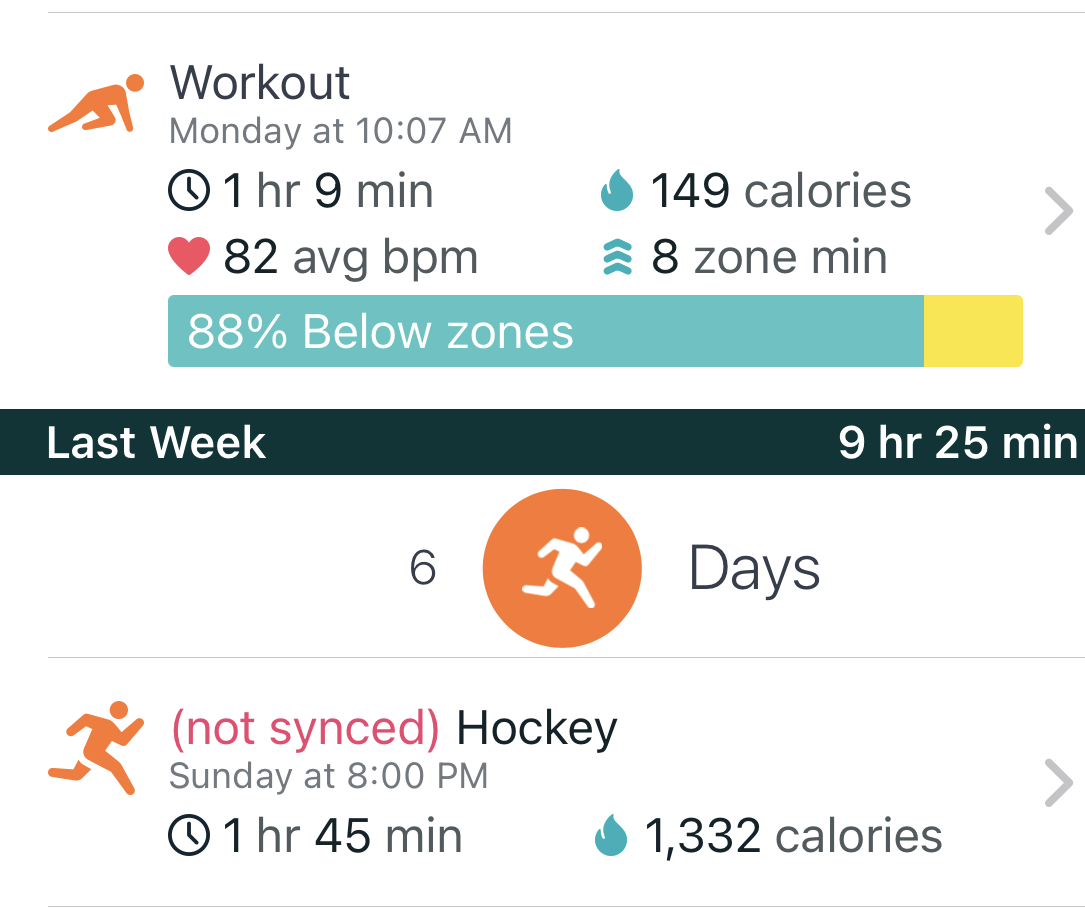
Task: Click the Sunday at 8:00 PM timestamp
Action: click(x=328, y=775)
